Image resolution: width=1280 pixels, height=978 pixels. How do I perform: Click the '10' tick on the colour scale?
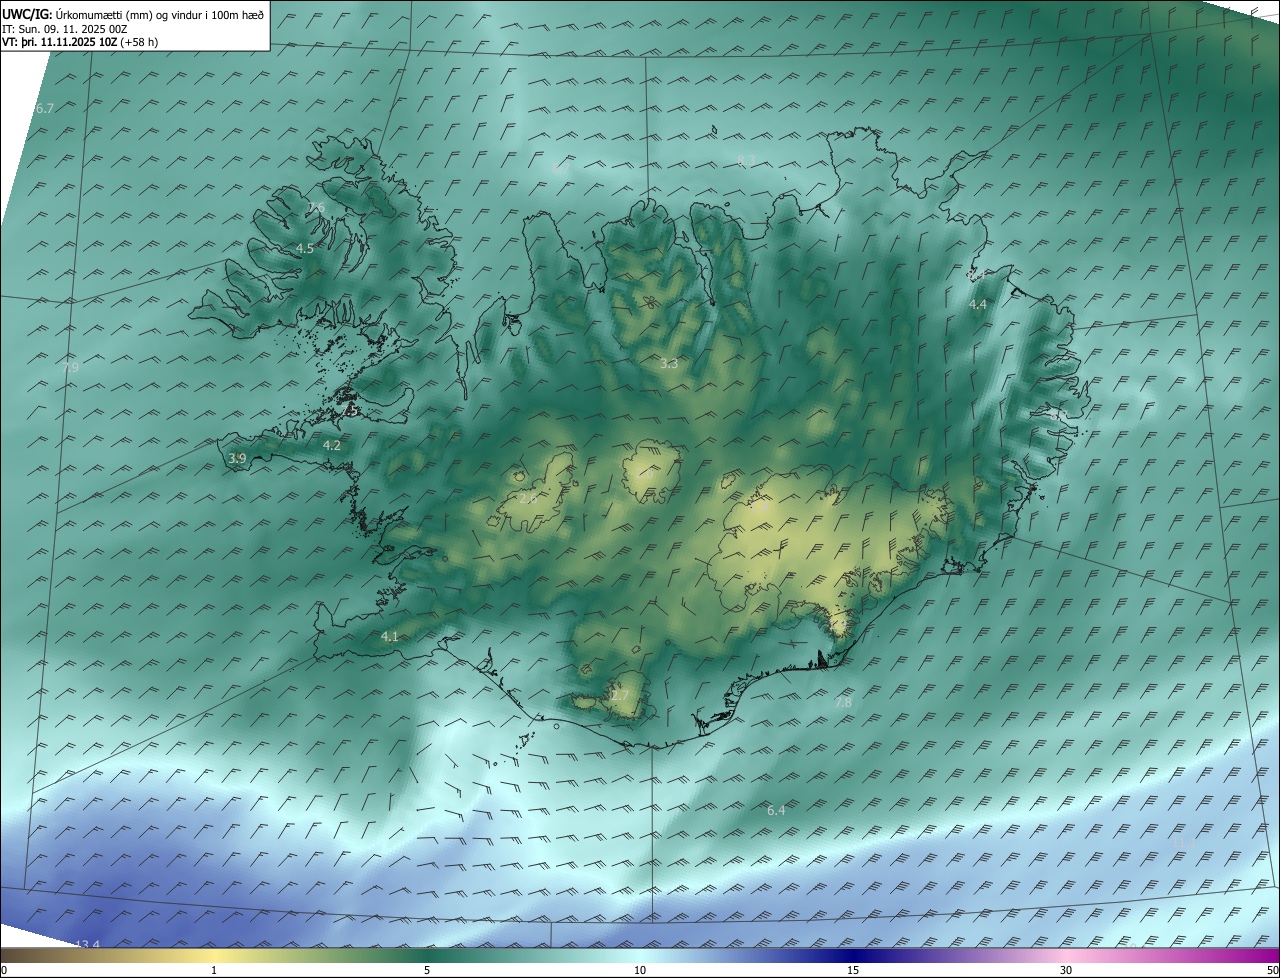click(640, 970)
